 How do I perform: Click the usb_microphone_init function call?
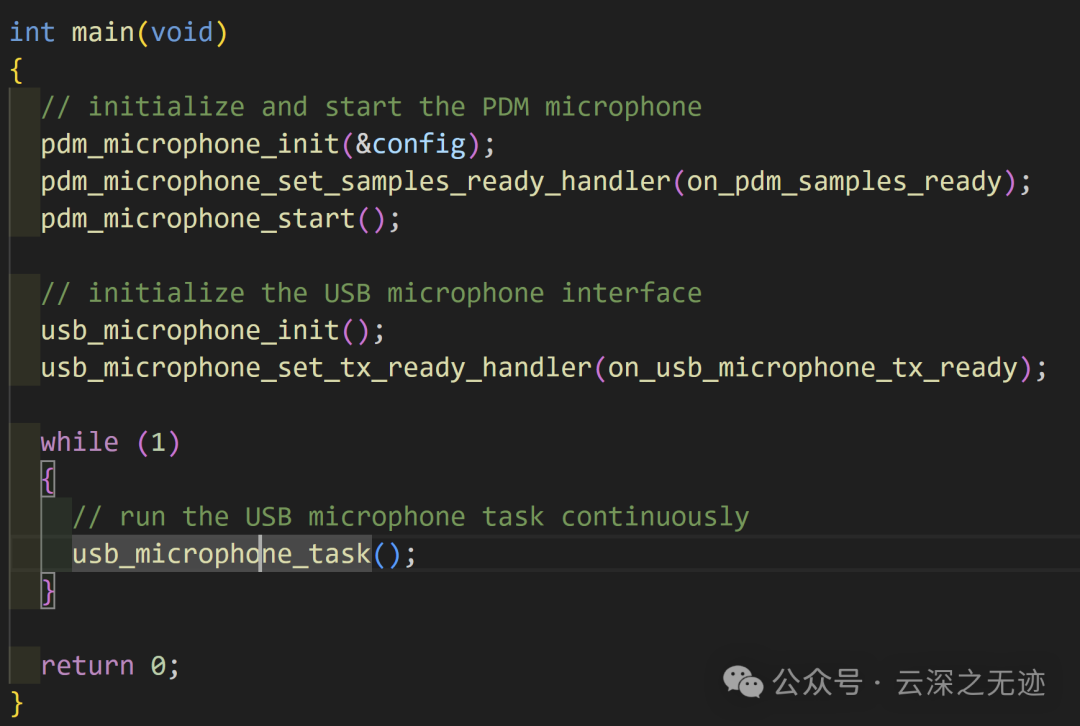[x=190, y=331]
